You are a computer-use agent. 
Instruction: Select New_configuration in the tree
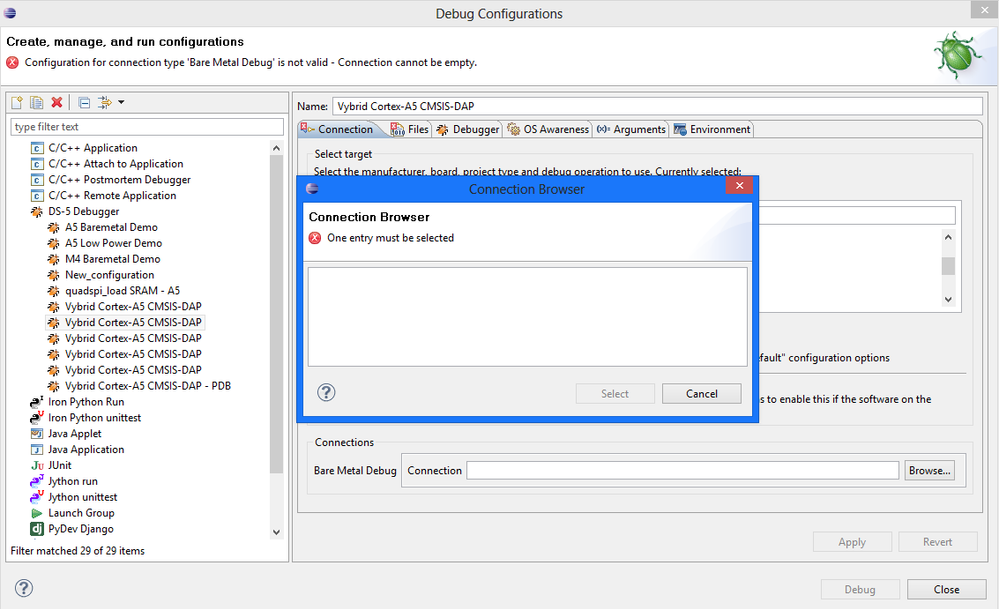coord(110,275)
